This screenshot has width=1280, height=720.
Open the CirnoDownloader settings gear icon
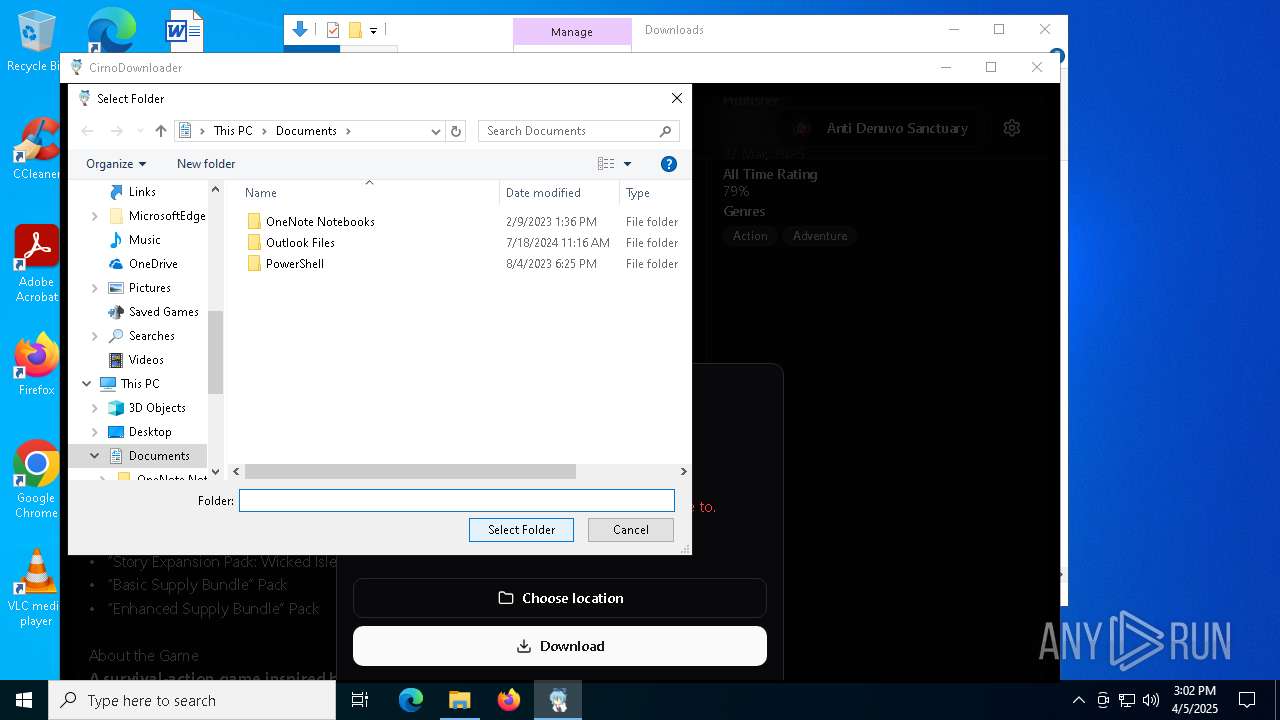(1012, 128)
